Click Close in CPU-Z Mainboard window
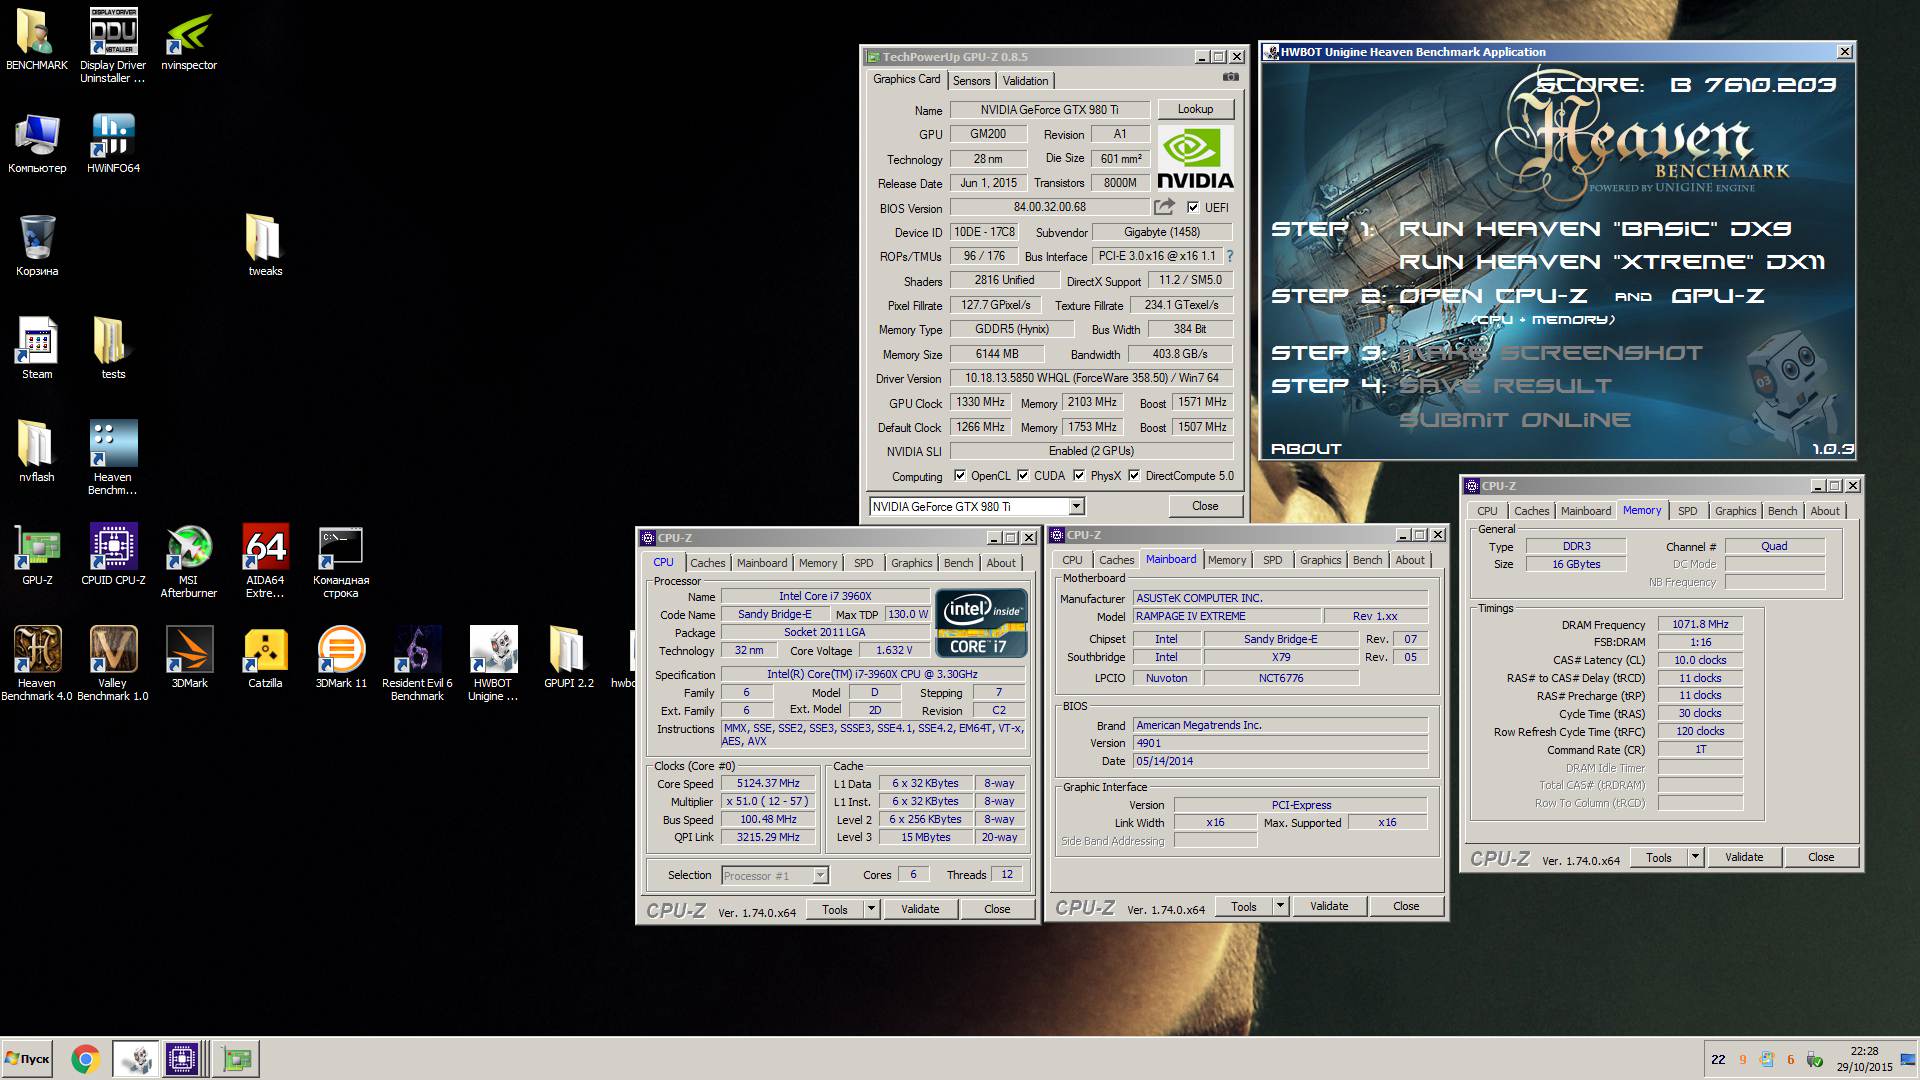The image size is (1920, 1080). (1406, 906)
